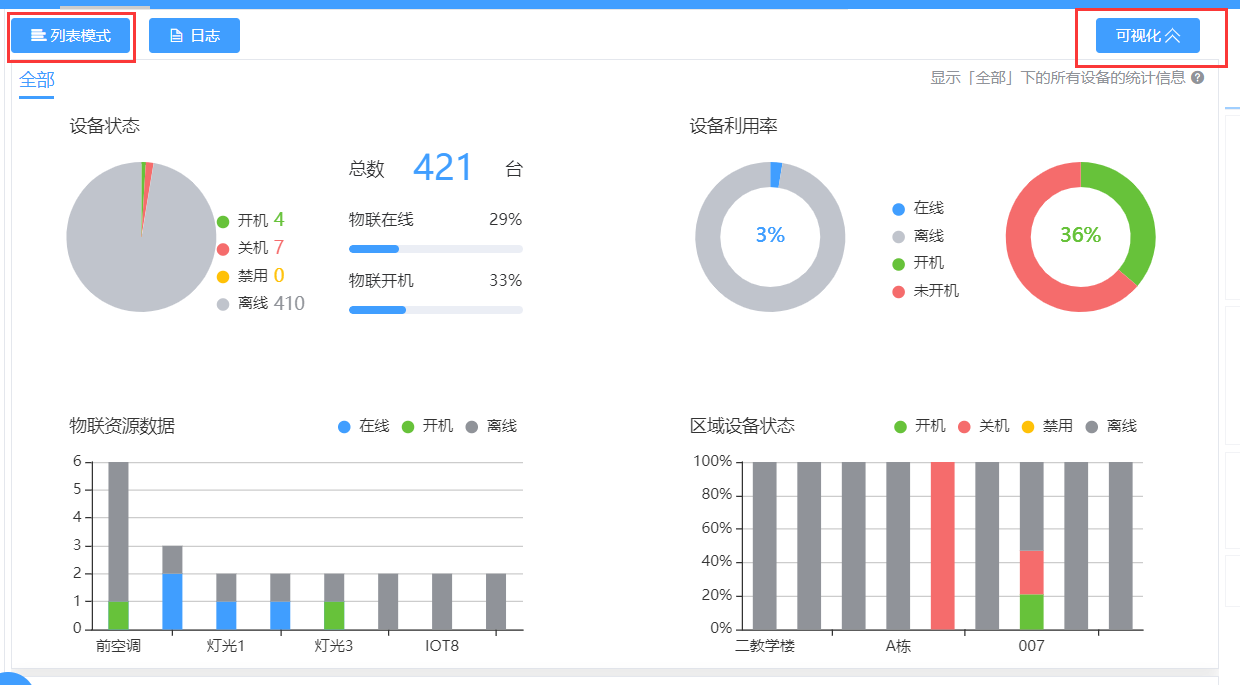Click the 3% online utilization donut chart

pyautogui.click(x=770, y=236)
